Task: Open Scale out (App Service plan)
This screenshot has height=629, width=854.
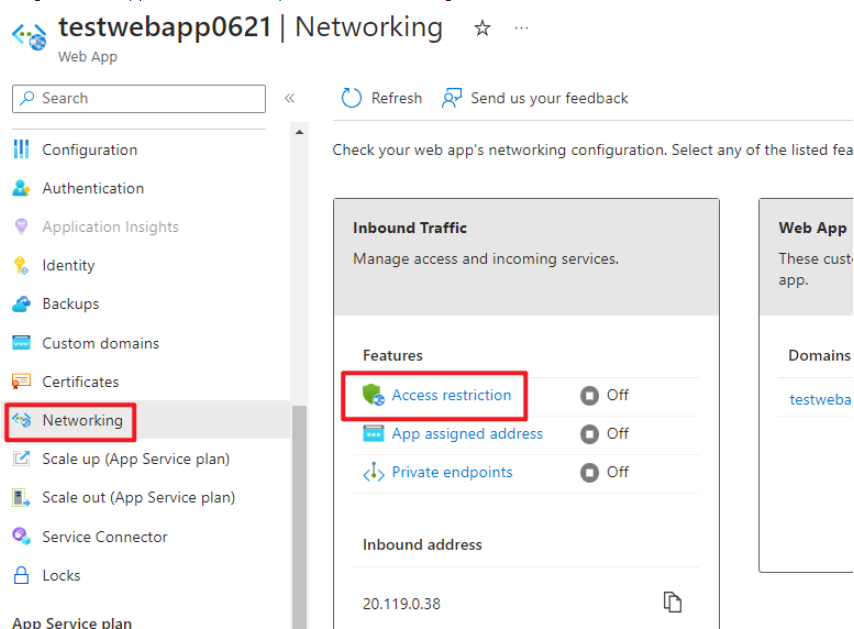Action: point(139,498)
